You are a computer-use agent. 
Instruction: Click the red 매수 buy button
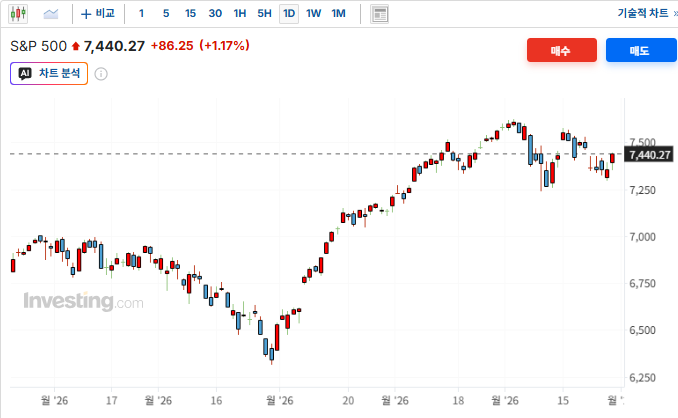[x=562, y=50]
